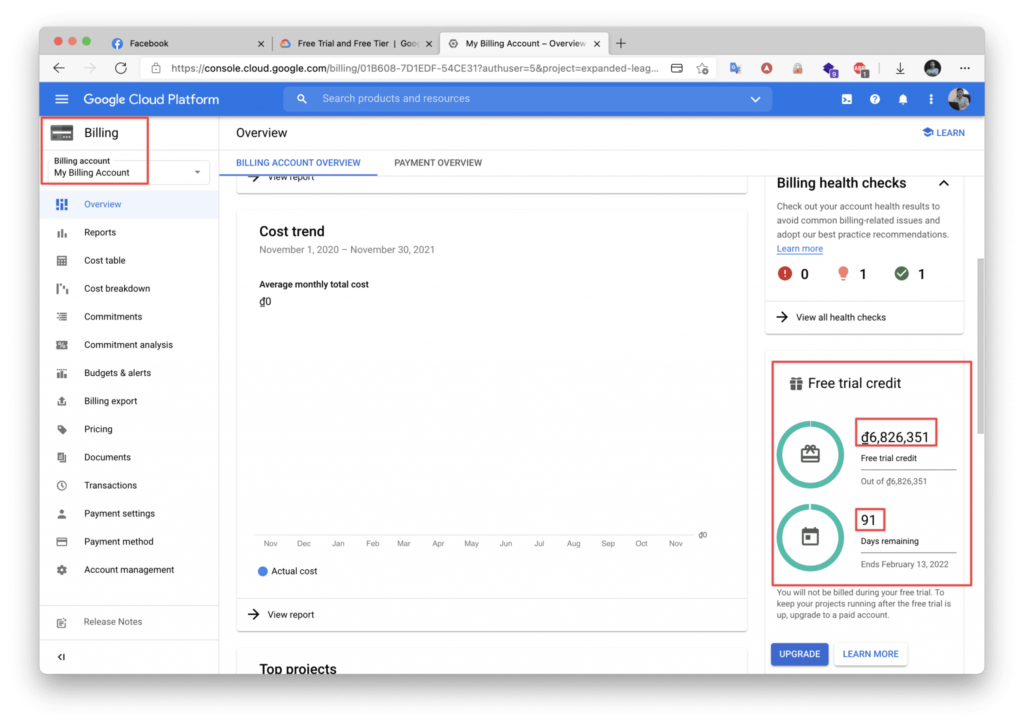This screenshot has width=1024, height=726.
Task: Click the Upgrade button
Action: point(799,654)
